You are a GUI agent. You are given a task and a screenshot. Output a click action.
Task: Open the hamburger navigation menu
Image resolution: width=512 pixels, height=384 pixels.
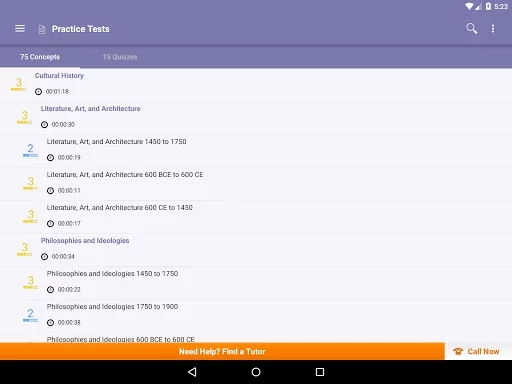[x=20, y=29]
